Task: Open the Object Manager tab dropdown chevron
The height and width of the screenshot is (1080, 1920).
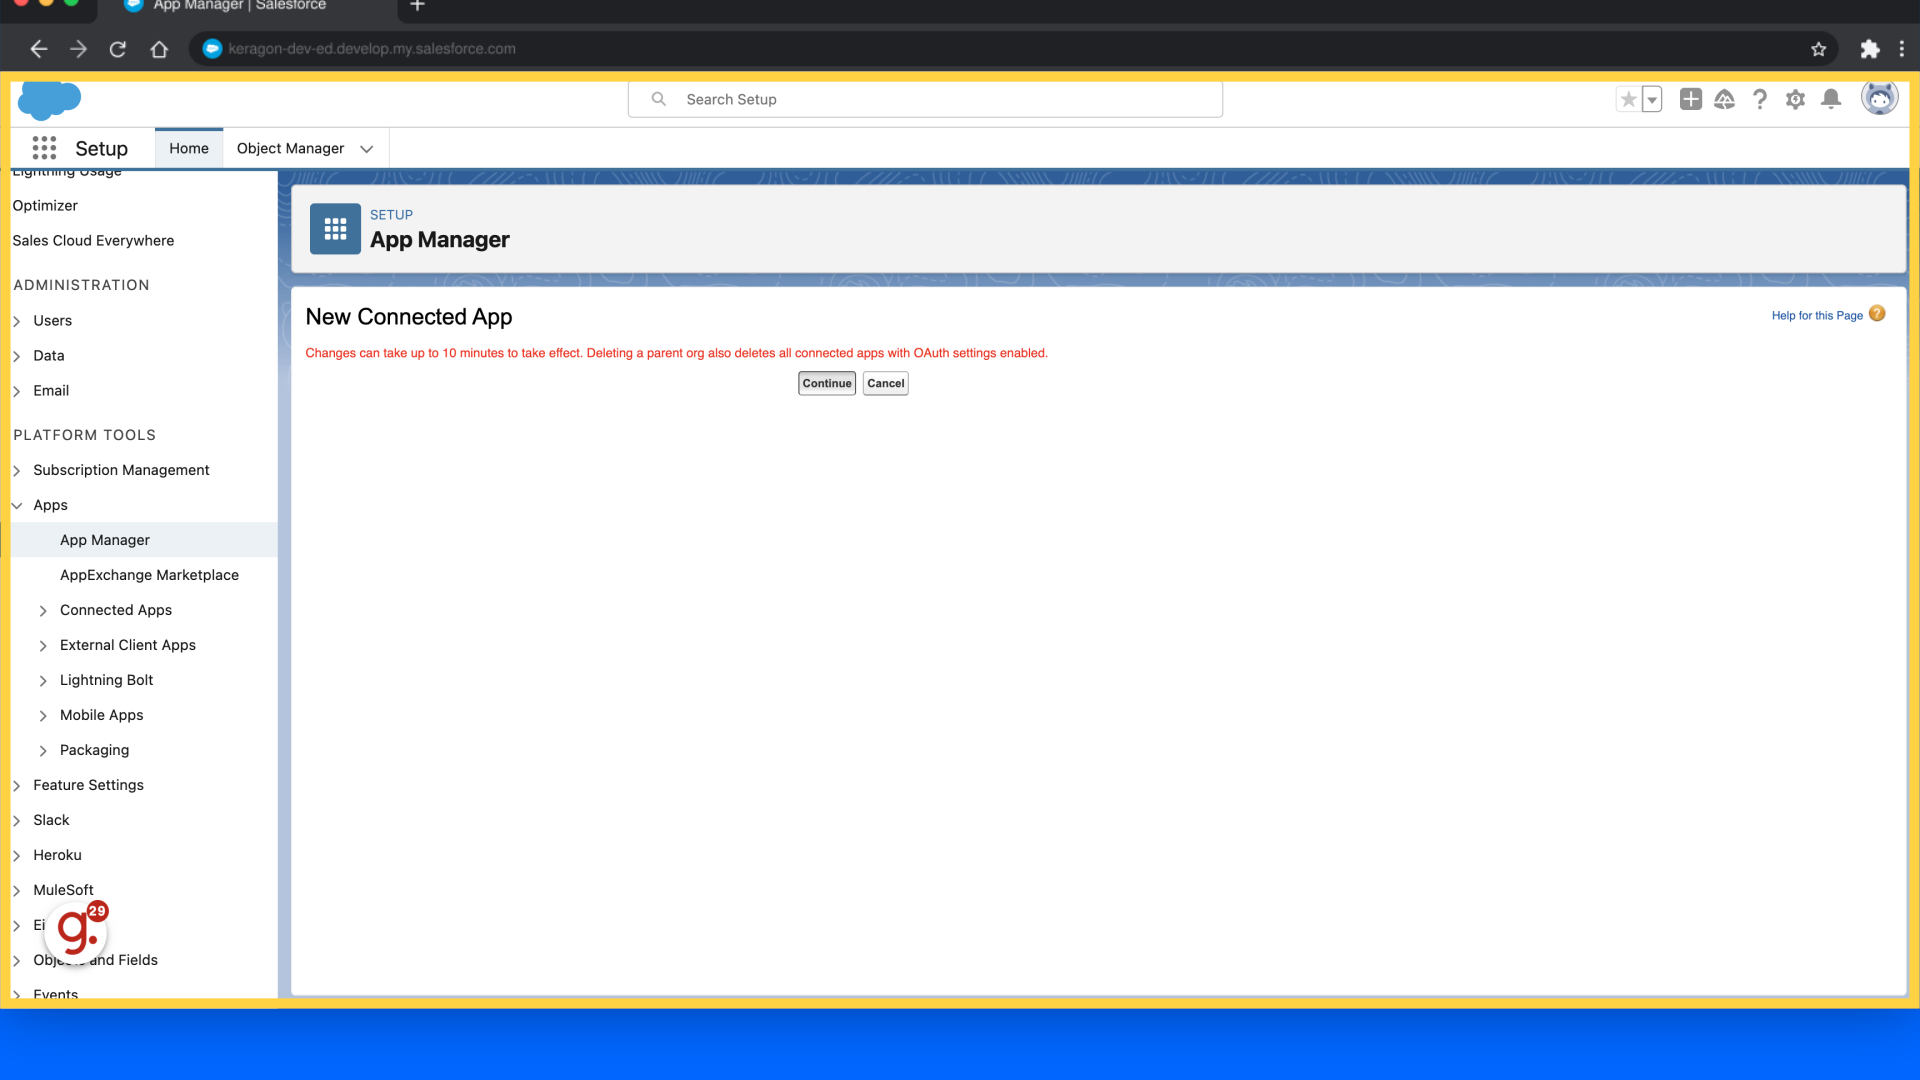Action: [367, 149]
